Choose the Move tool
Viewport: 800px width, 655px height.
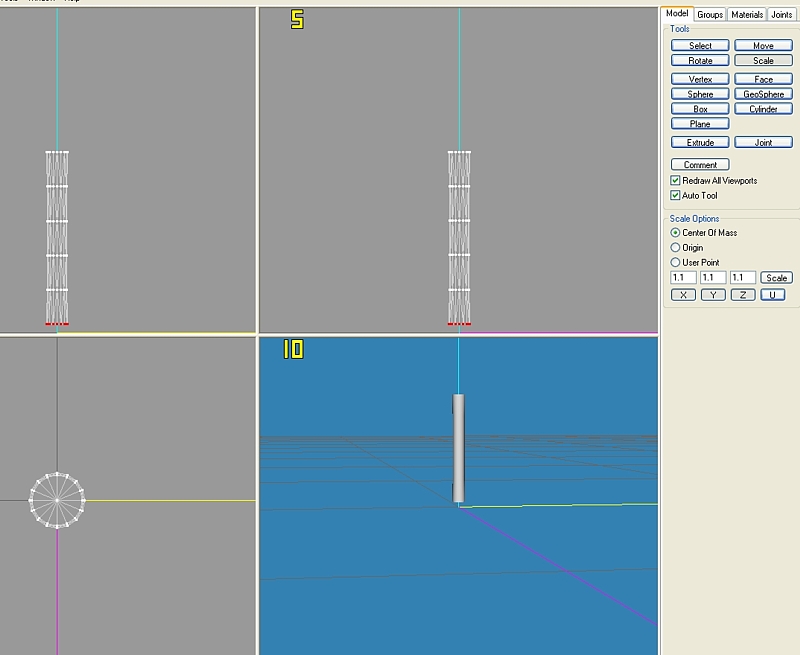pyautogui.click(x=763, y=46)
